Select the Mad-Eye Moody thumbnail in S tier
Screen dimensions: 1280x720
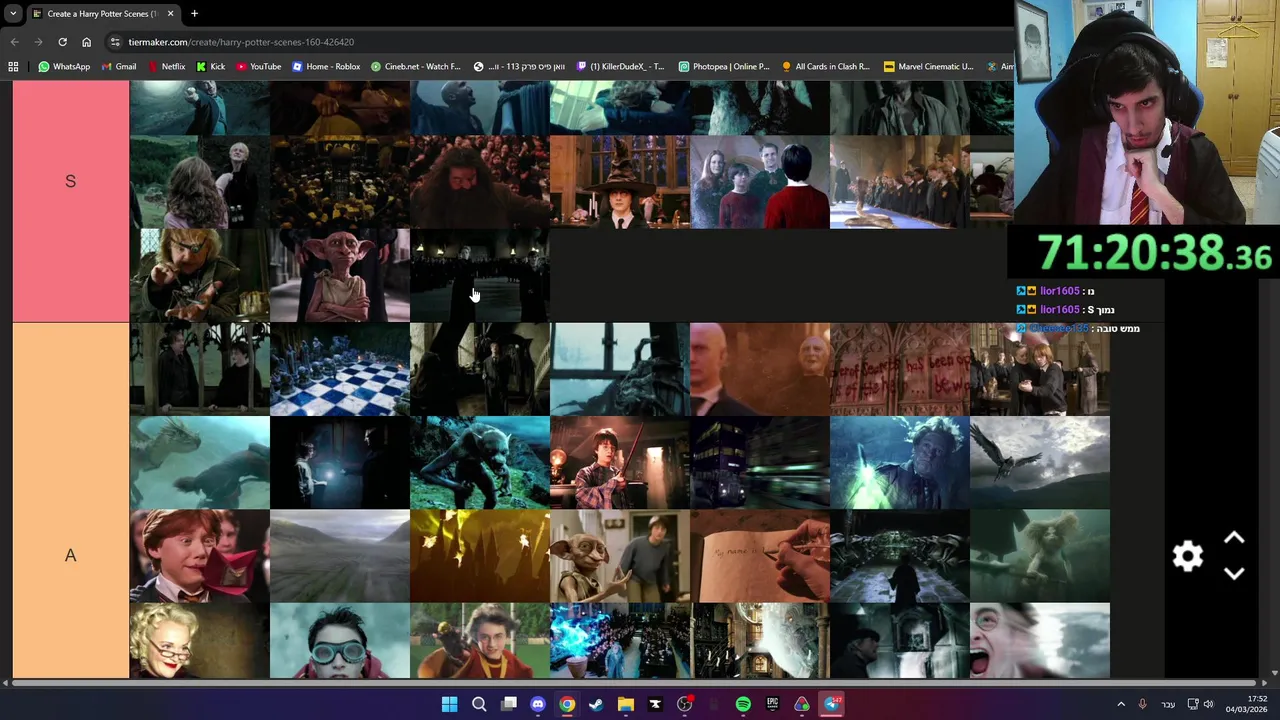coord(200,275)
